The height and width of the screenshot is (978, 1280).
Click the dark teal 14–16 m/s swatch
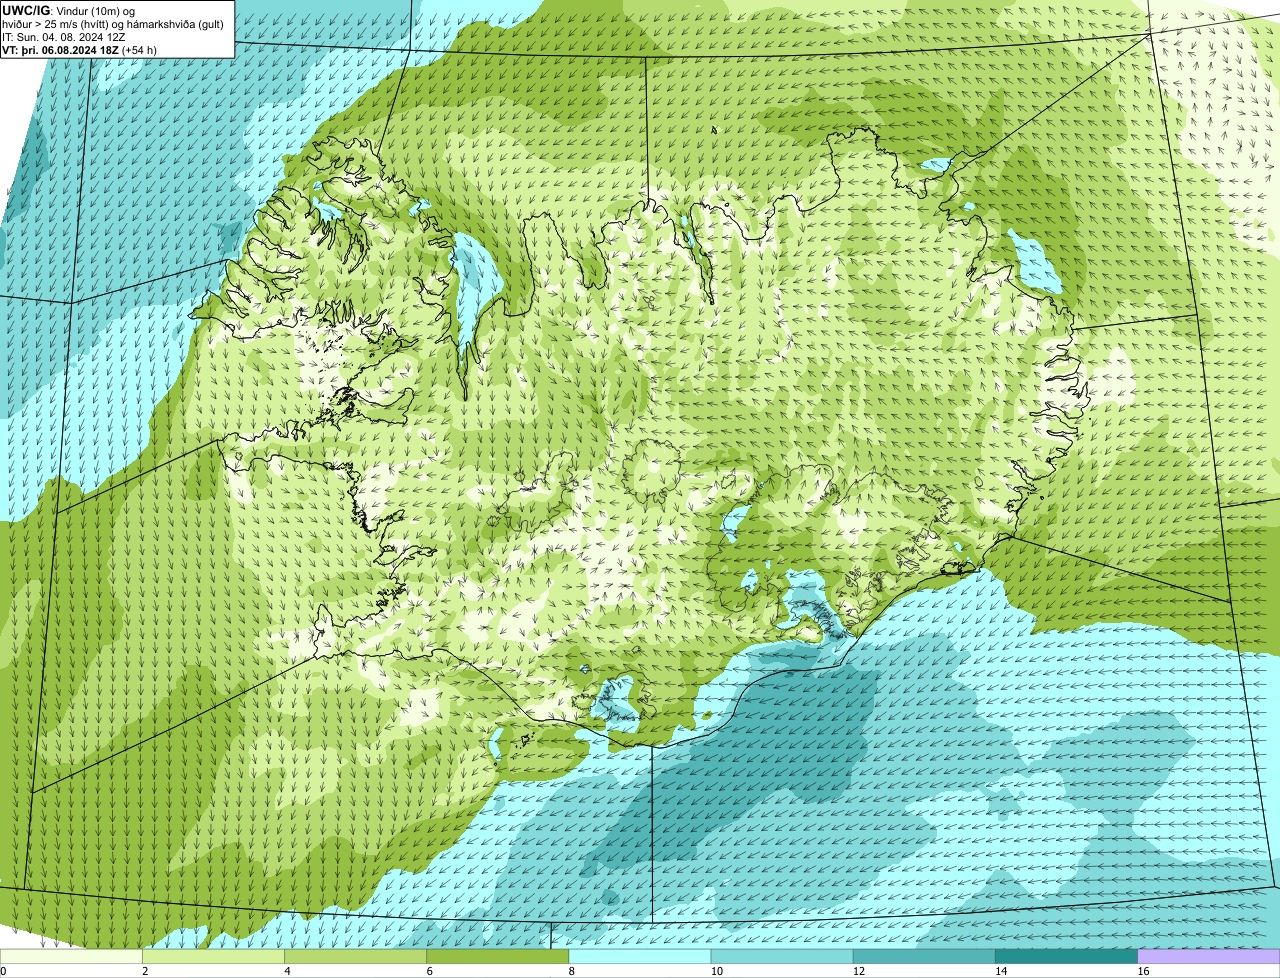click(1066, 957)
